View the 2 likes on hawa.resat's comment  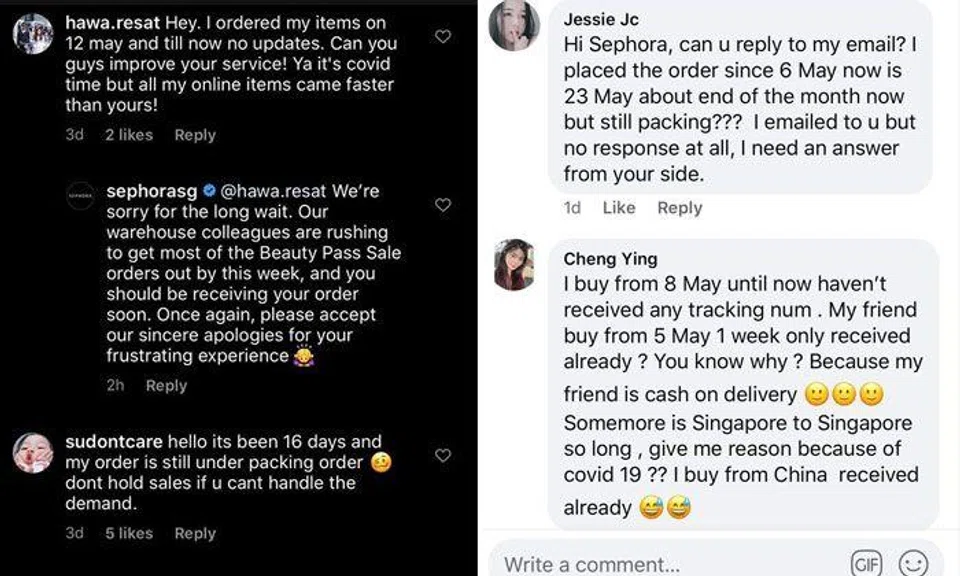point(128,135)
